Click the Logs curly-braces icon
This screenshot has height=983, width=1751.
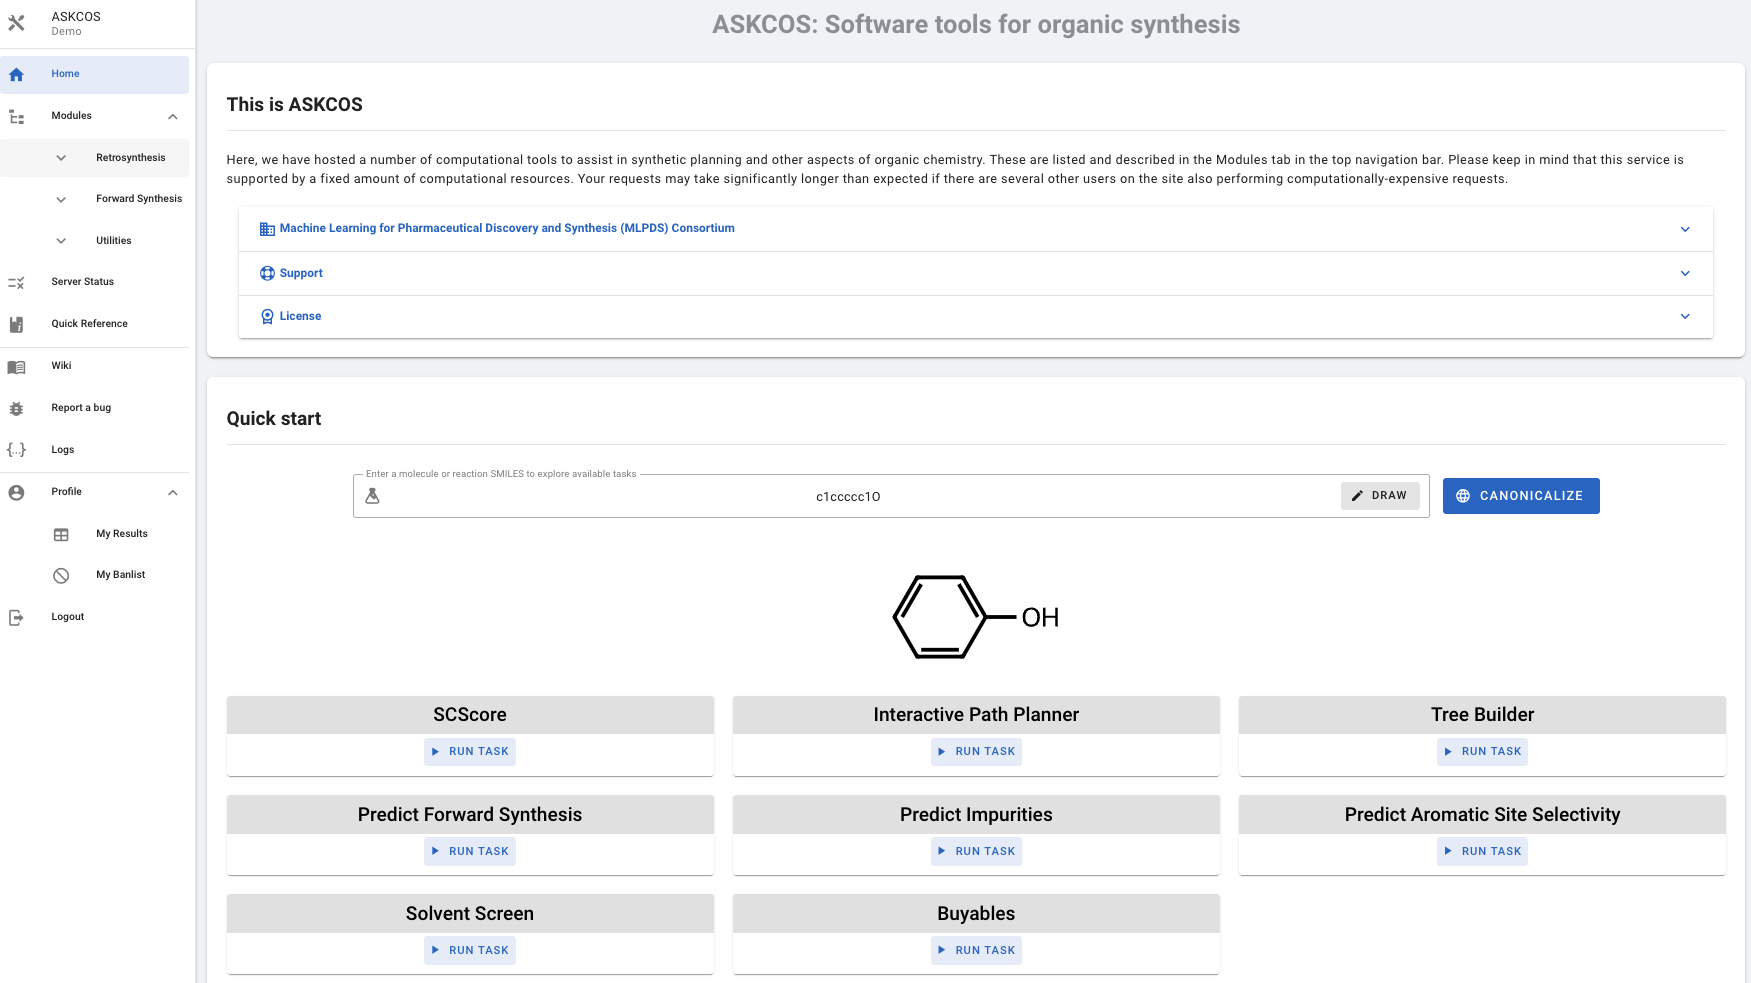[16, 450]
